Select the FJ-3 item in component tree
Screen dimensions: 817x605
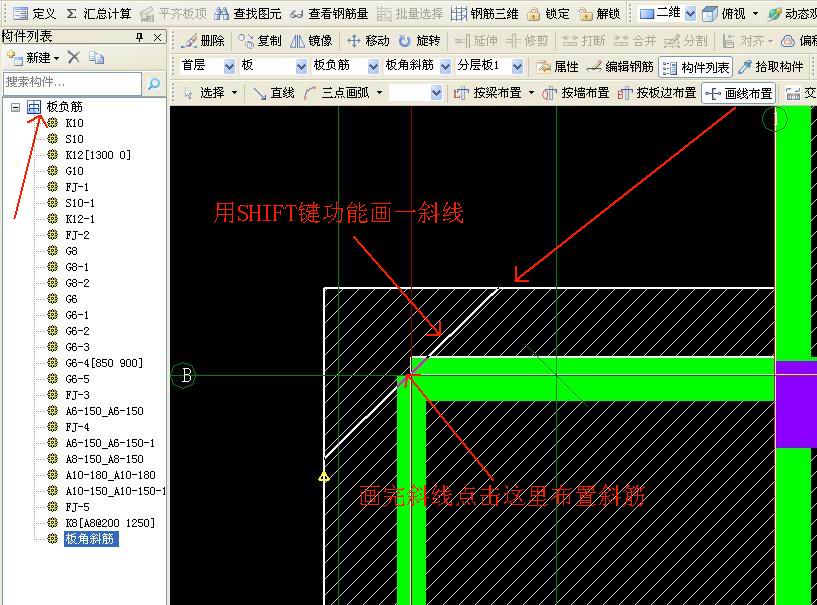click(x=77, y=395)
